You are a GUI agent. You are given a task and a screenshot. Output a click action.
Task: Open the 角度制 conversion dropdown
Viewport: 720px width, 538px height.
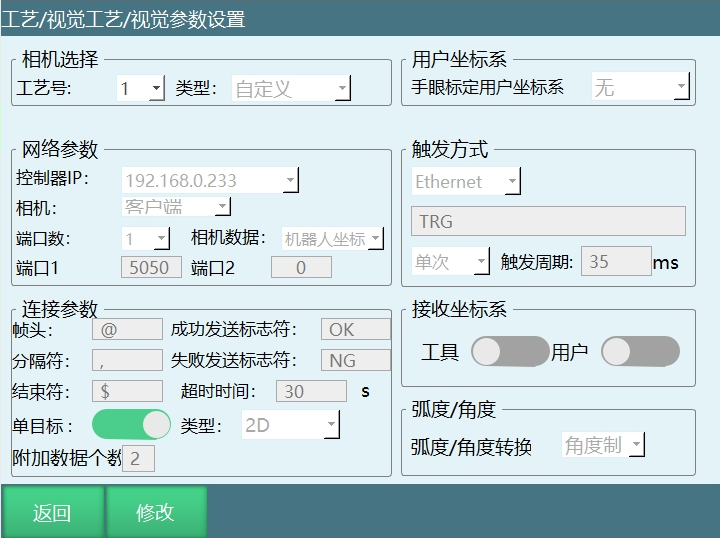[603, 446]
